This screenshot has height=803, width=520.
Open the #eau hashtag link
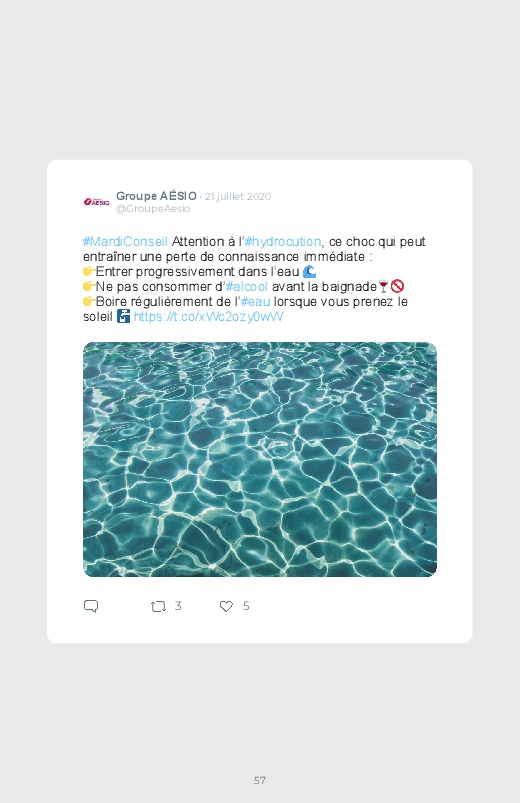click(255, 302)
